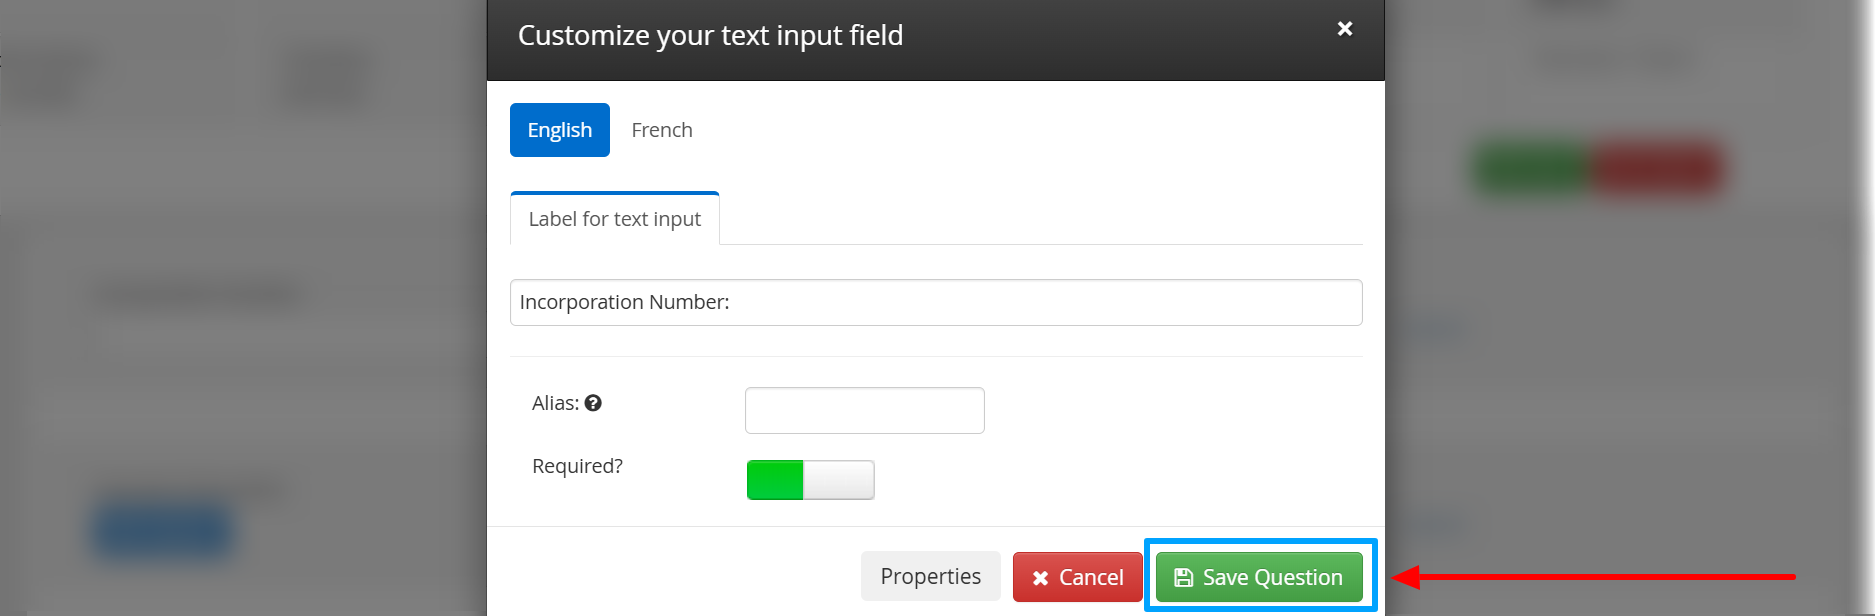Image resolution: width=1875 pixels, height=616 pixels.
Task: Cancel the question edit
Action: pos(1077,577)
